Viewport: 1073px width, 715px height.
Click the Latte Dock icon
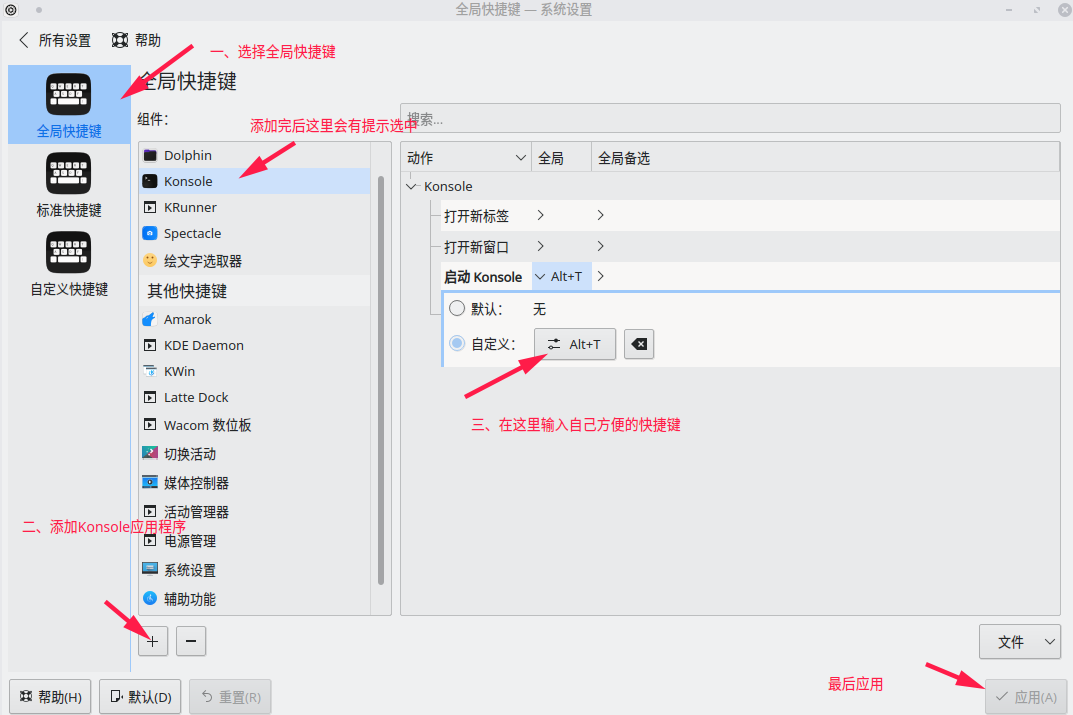pyautogui.click(x=150, y=398)
